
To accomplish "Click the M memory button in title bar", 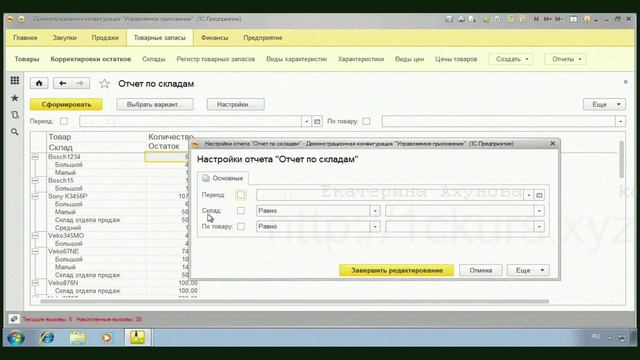I will [536, 19].
